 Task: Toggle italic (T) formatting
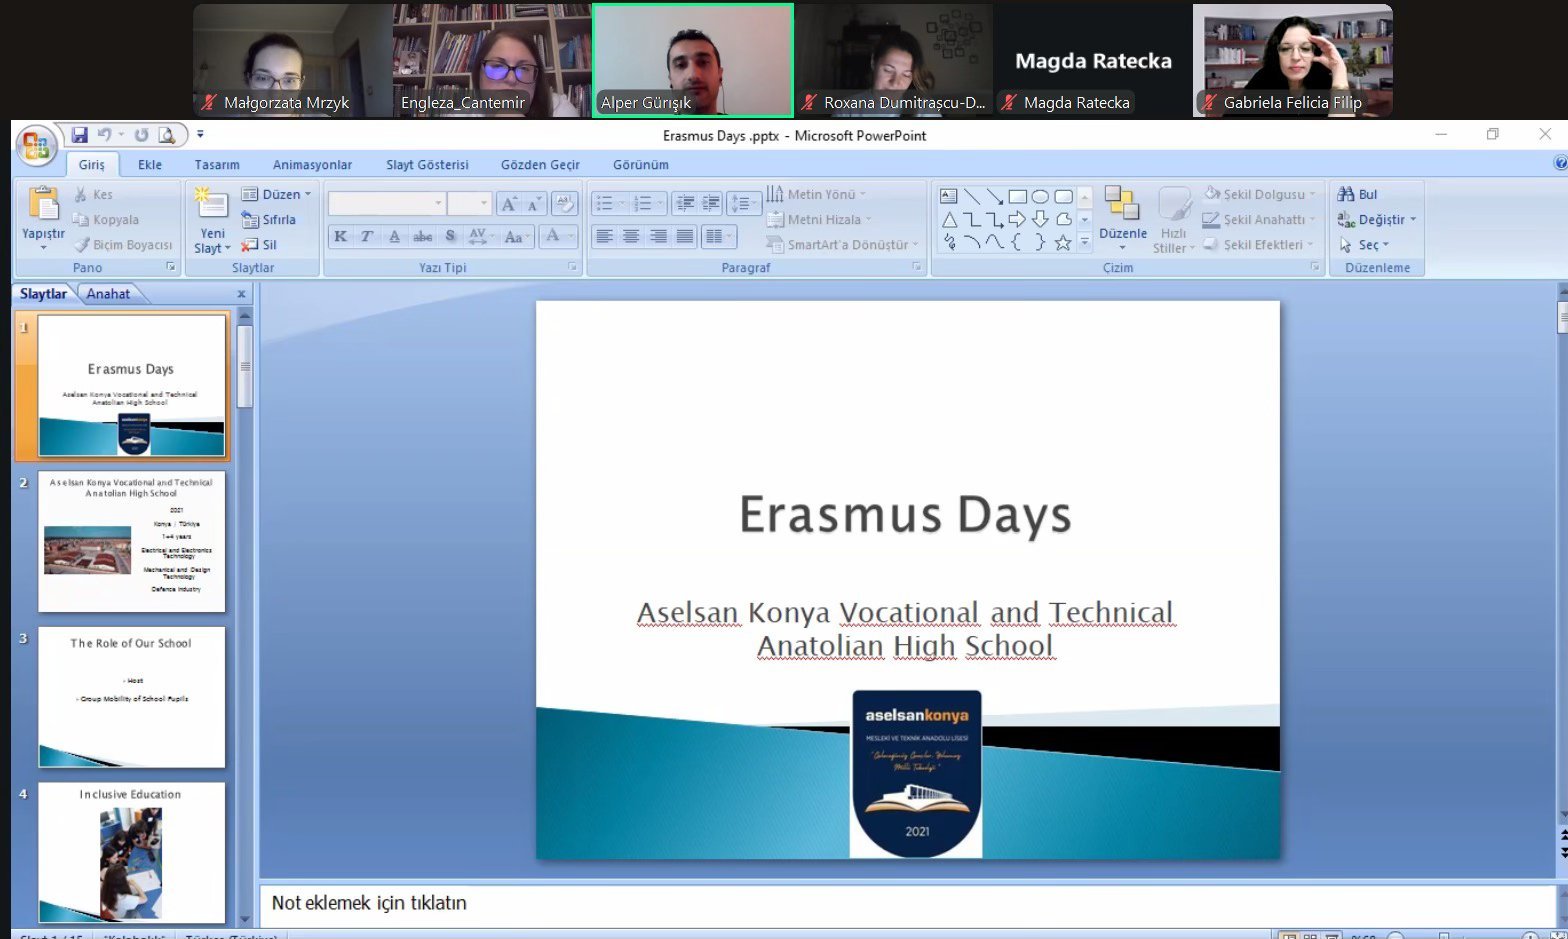(x=367, y=237)
